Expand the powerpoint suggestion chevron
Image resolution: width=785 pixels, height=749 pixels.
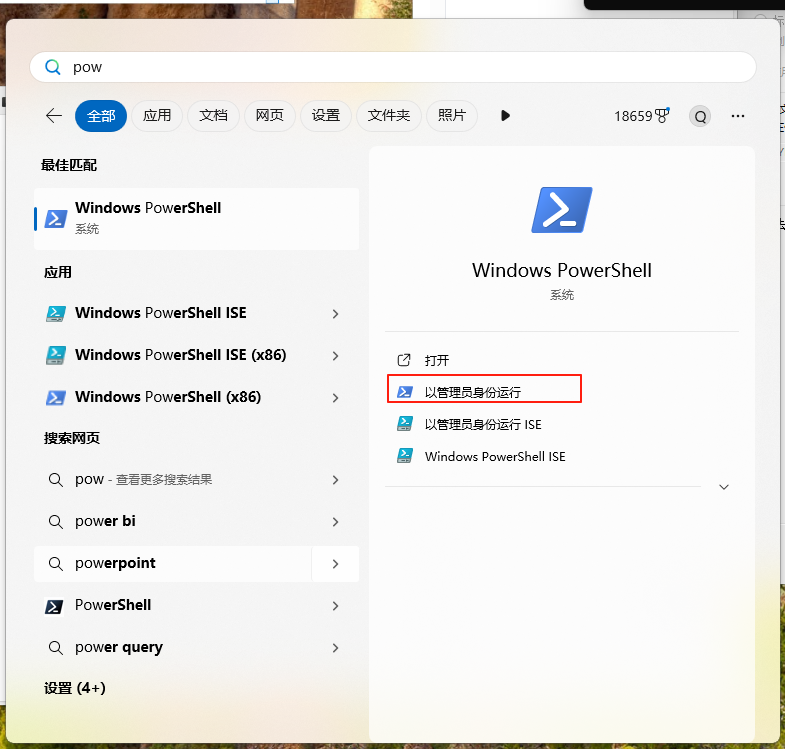tap(335, 564)
